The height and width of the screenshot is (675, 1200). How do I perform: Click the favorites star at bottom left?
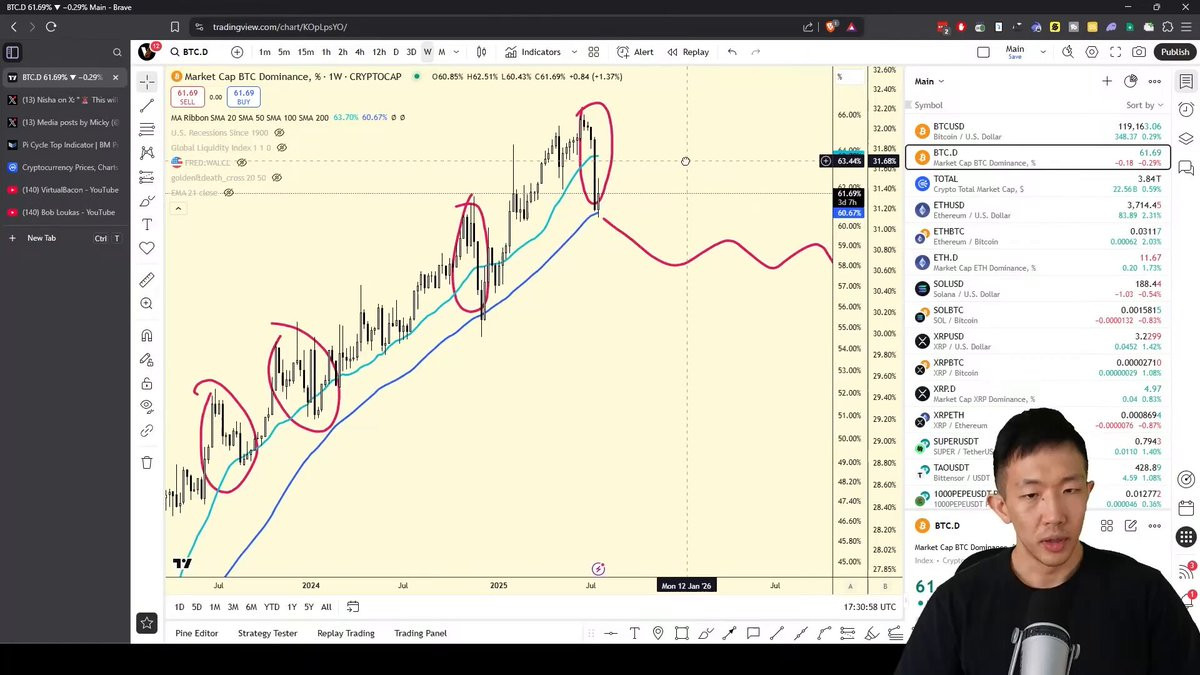147,623
